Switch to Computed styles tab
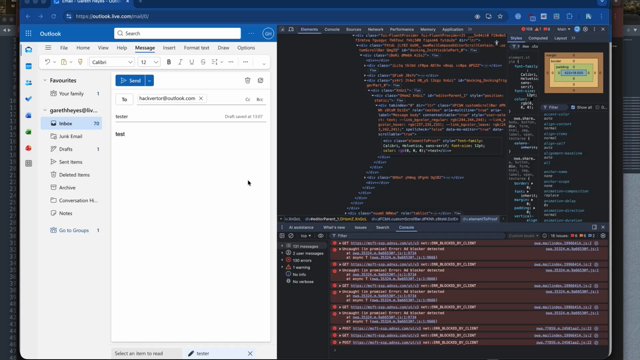This screenshot has height=360, width=640. pos(538,38)
